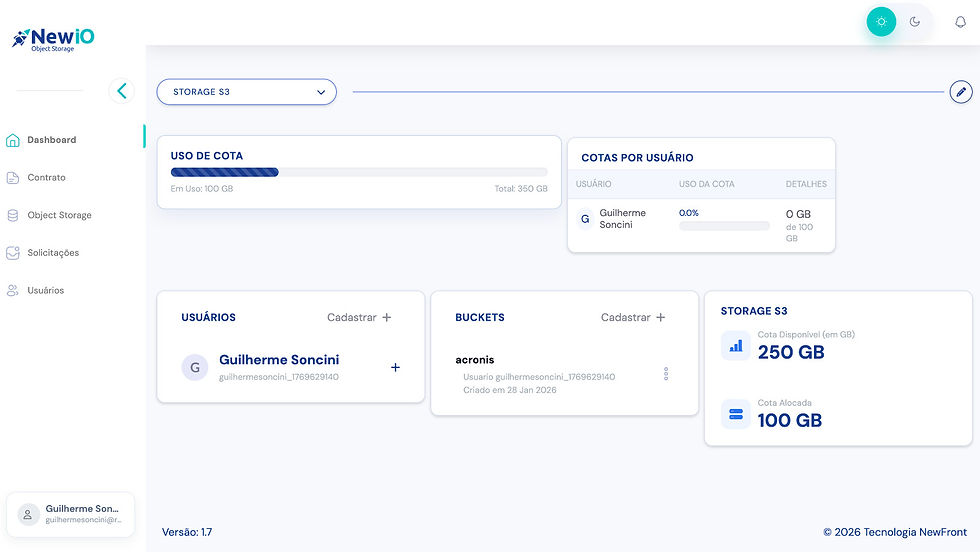Click the pencil edit icon
Screen dimensions: 980x552
point(961,92)
